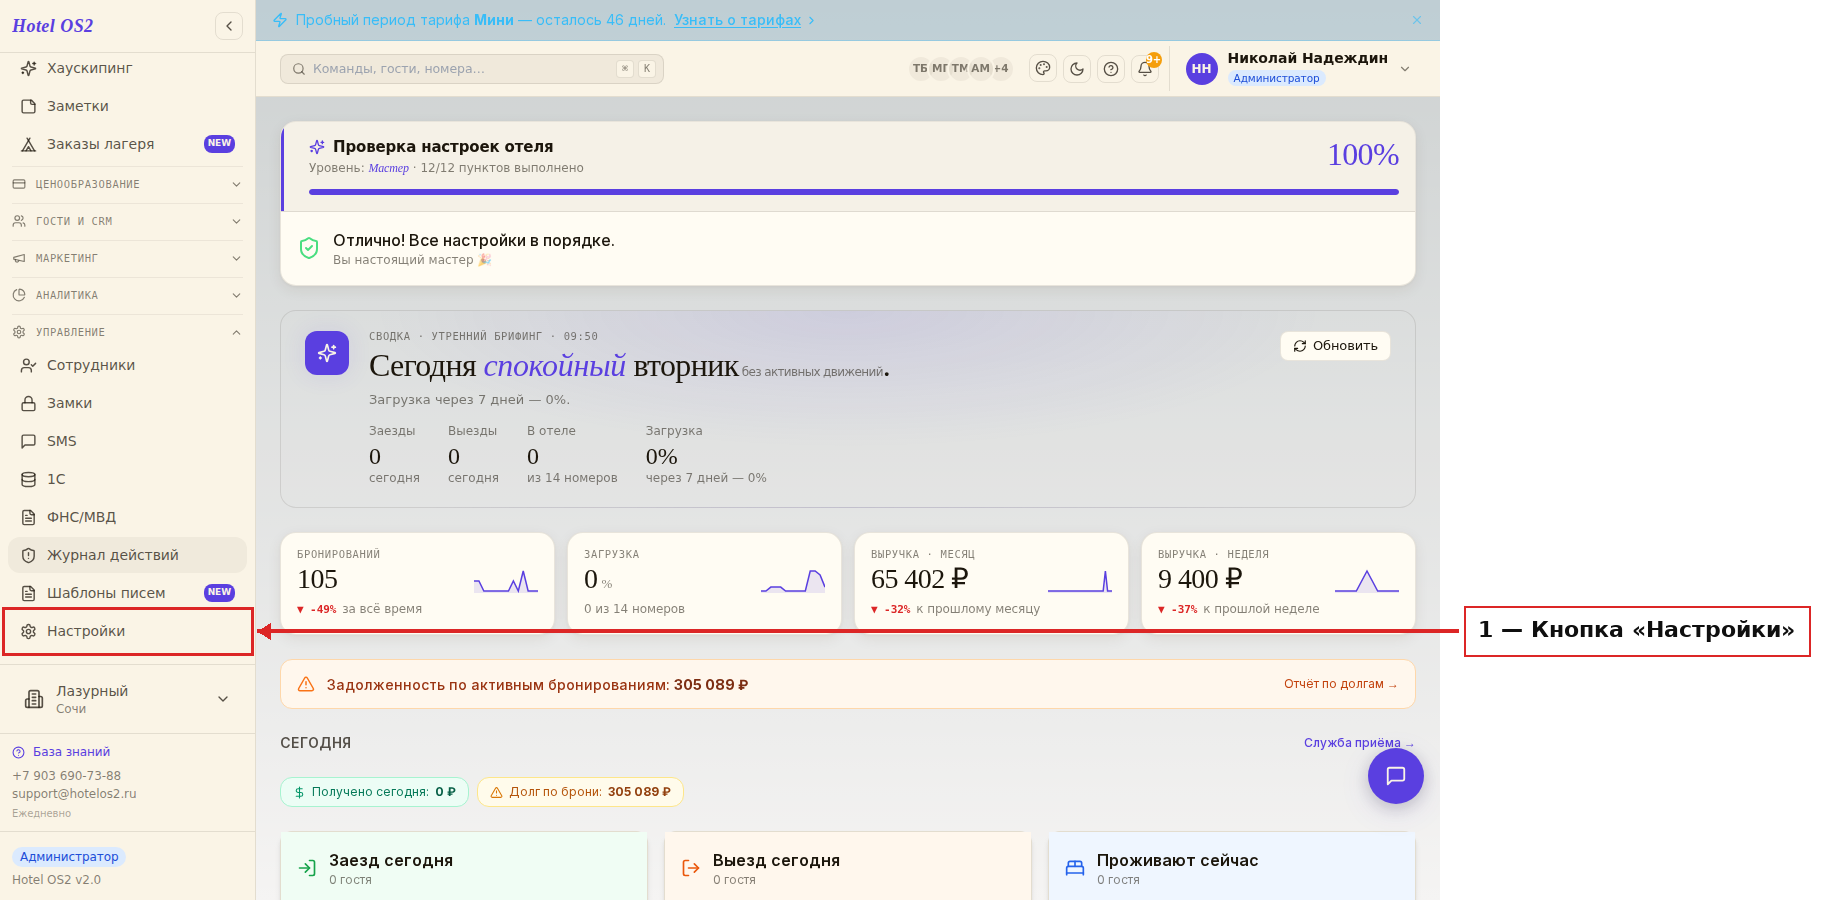The width and height of the screenshot is (1834, 900).
Task: Open the chat bubble floating button
Action: (x=1396, y=776)
